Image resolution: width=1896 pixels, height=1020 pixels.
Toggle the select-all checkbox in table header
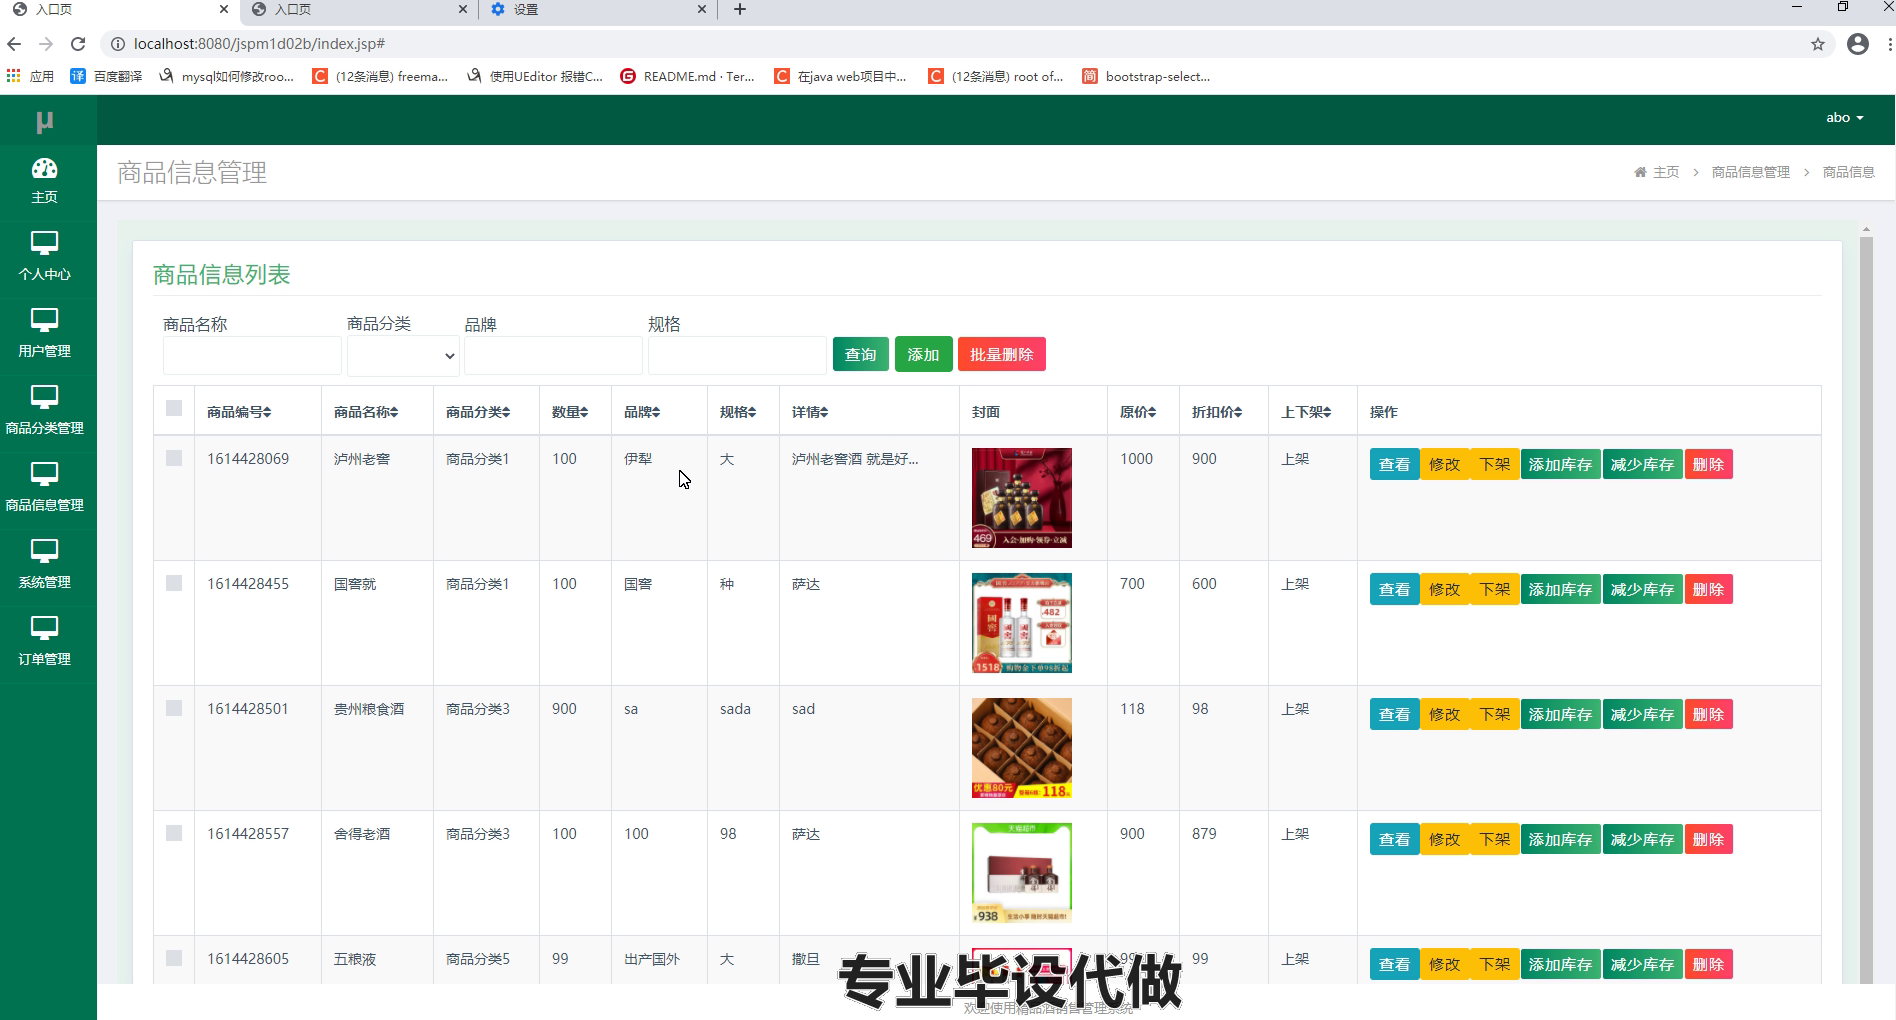174,408
